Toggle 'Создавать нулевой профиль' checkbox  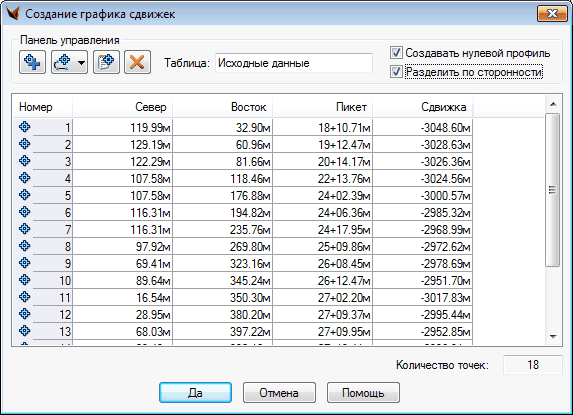click(x=396, y=53)
